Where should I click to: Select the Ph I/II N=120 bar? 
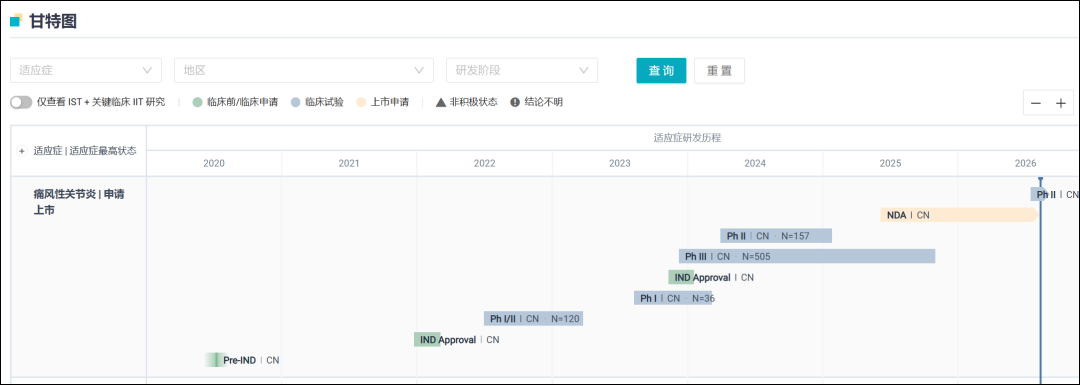[534, 319]
